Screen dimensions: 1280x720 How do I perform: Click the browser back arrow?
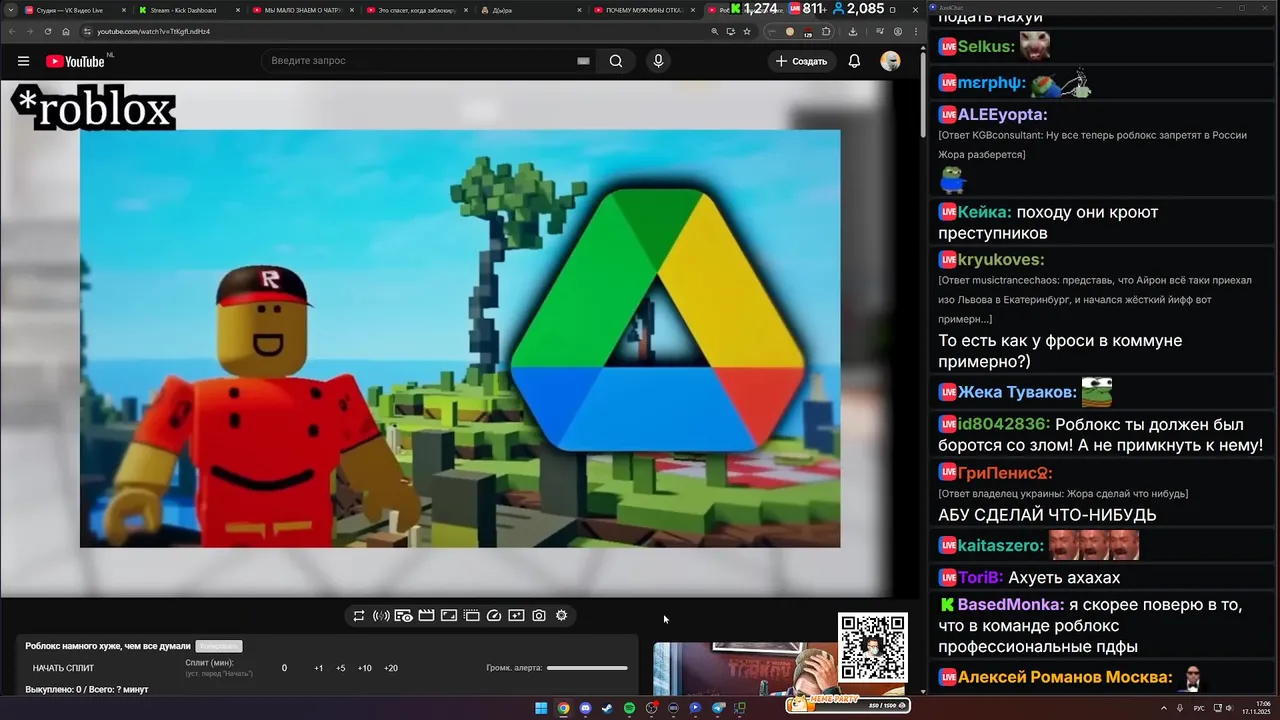coord(12,31)
